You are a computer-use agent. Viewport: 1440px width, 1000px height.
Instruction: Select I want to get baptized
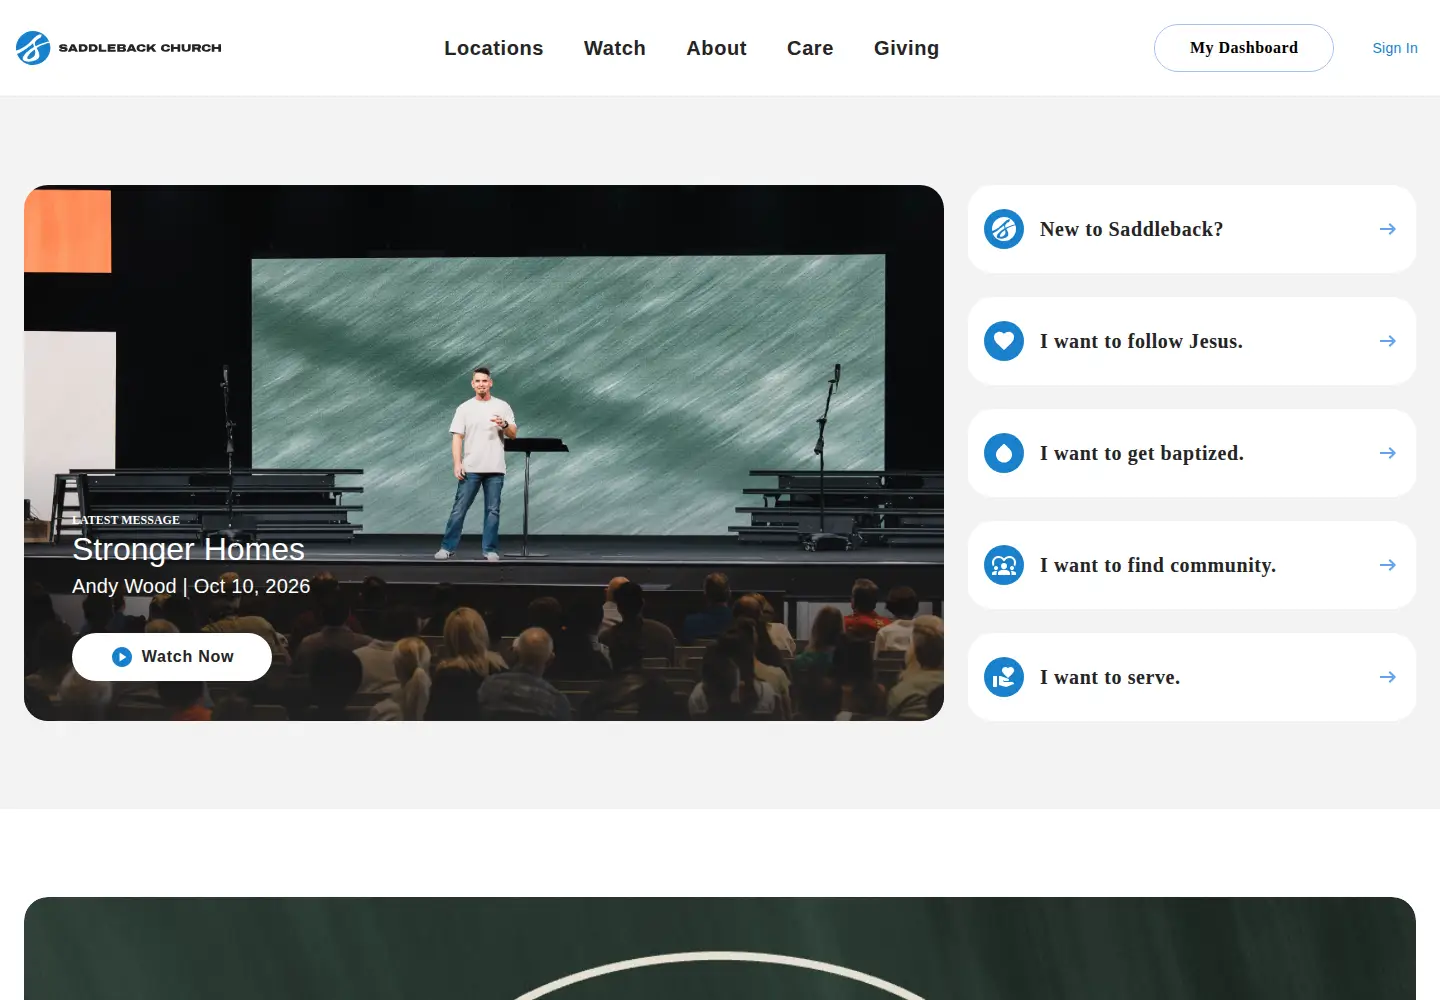click(1192, 453)
